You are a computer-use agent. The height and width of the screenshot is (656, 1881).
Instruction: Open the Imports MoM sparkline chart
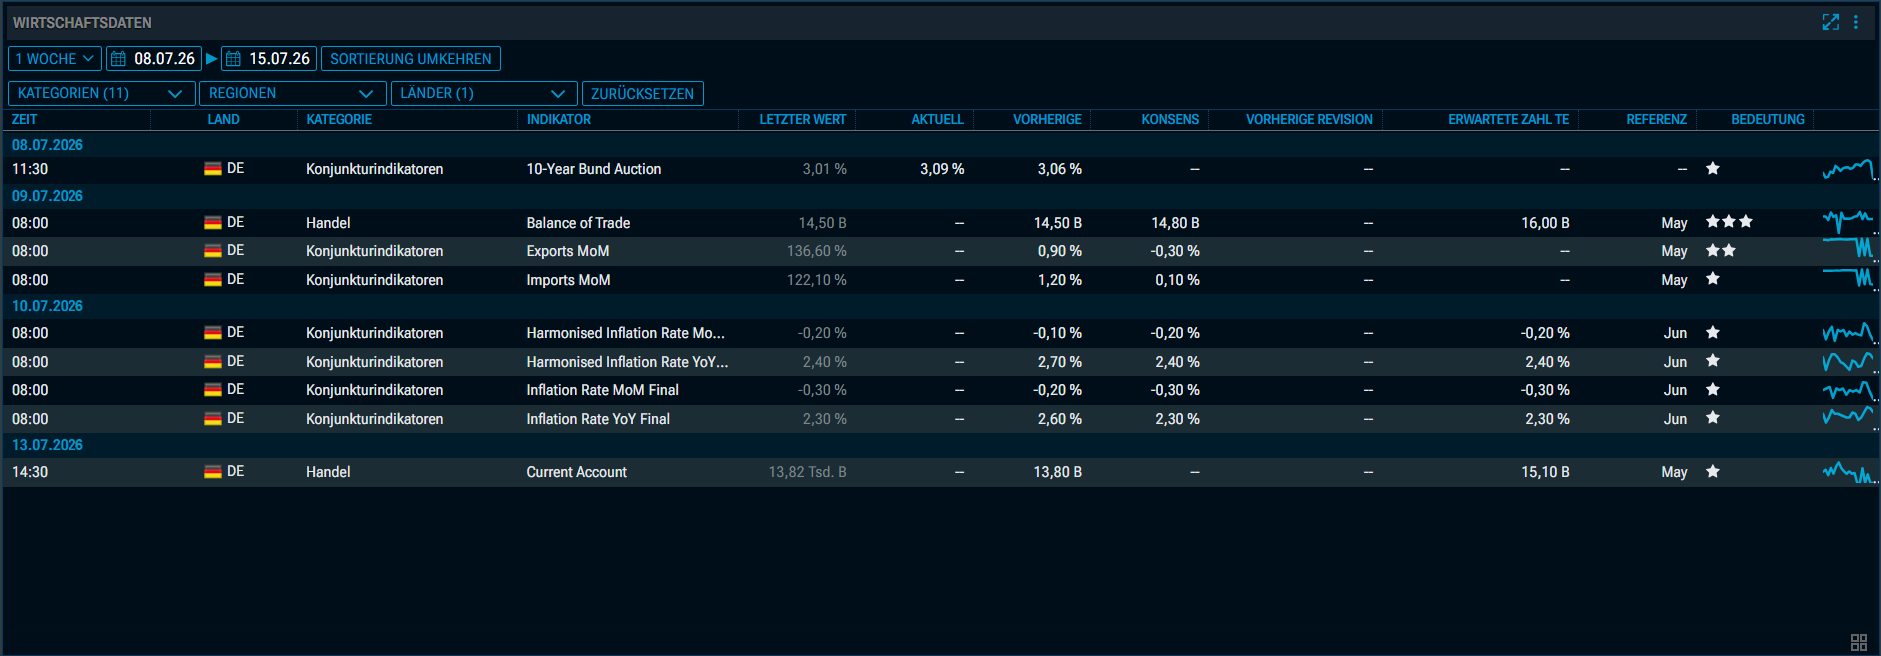pyautogui.click(x=1848, y=279)
